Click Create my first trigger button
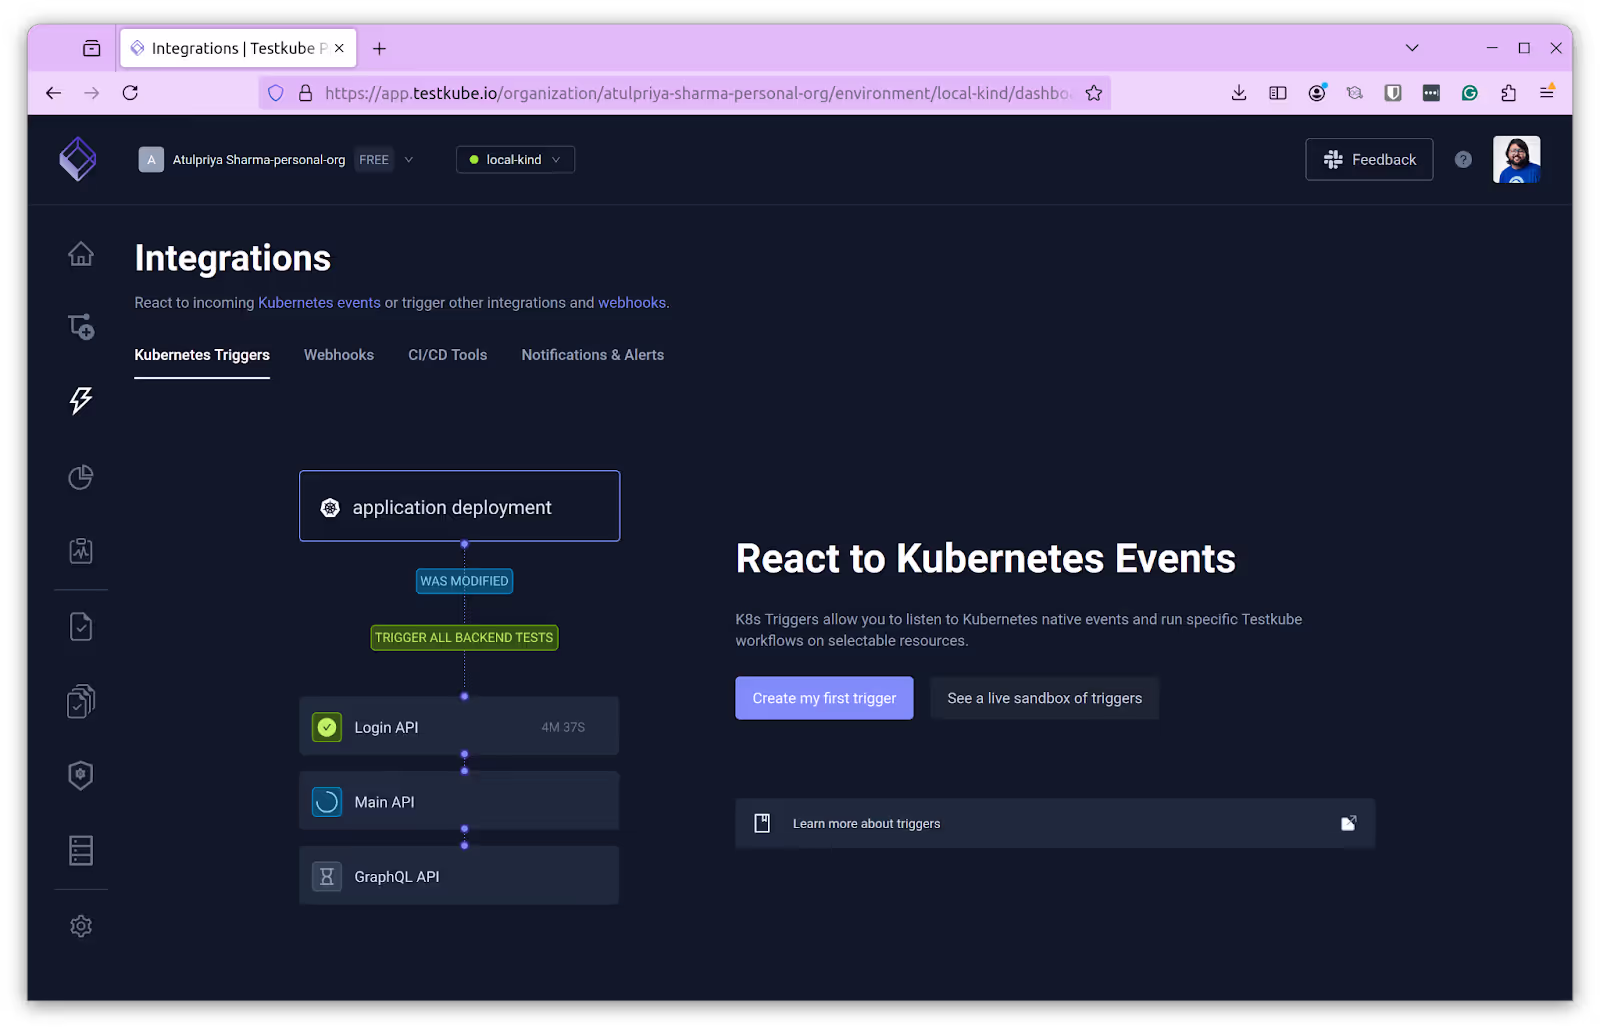The height and width of the screenshot is (1031, 1600). tap(824, 698)
